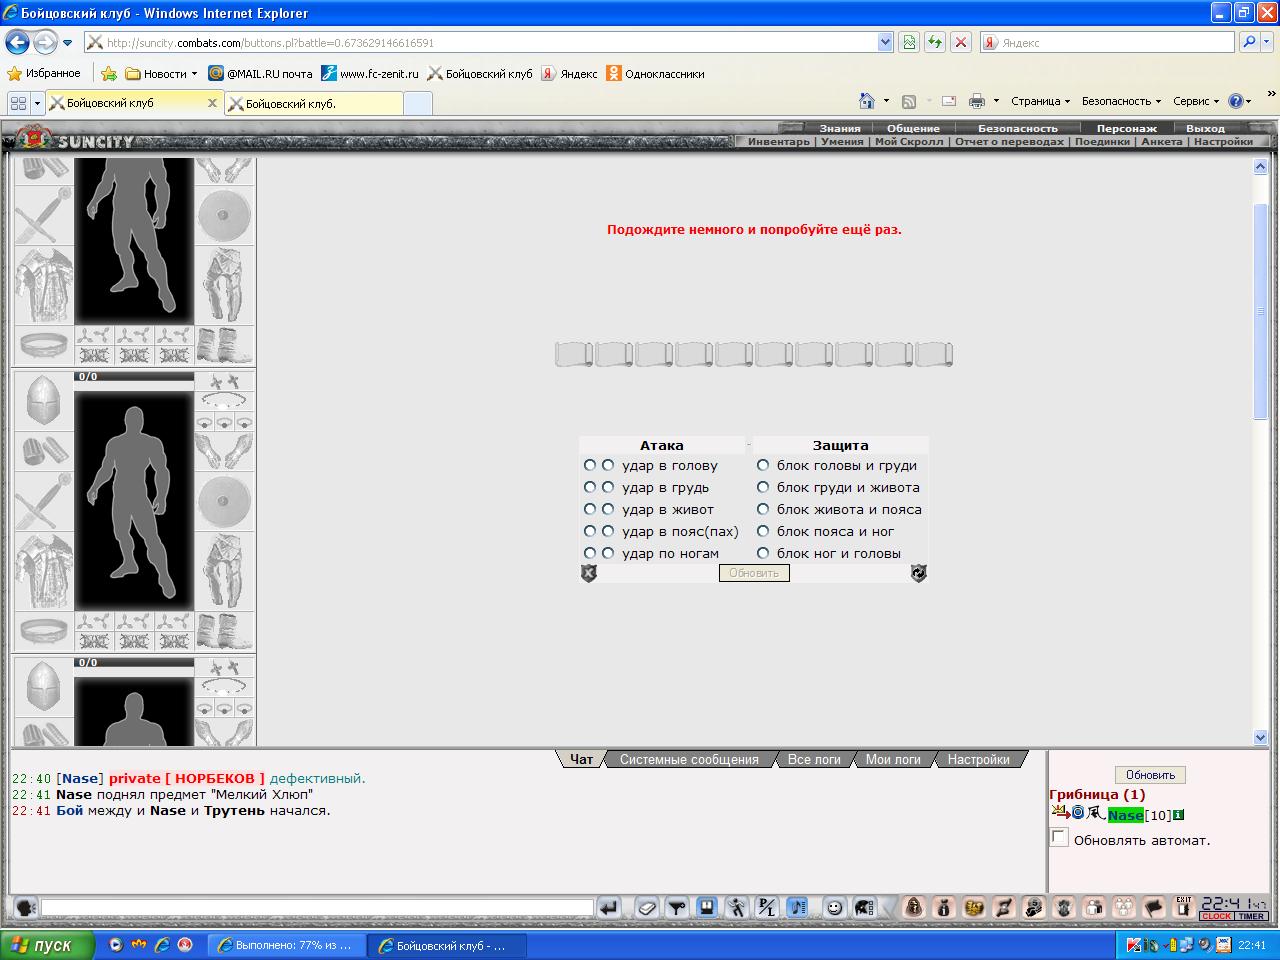Click the 'Обновить' button above player list

click(x=1150, y=775)
